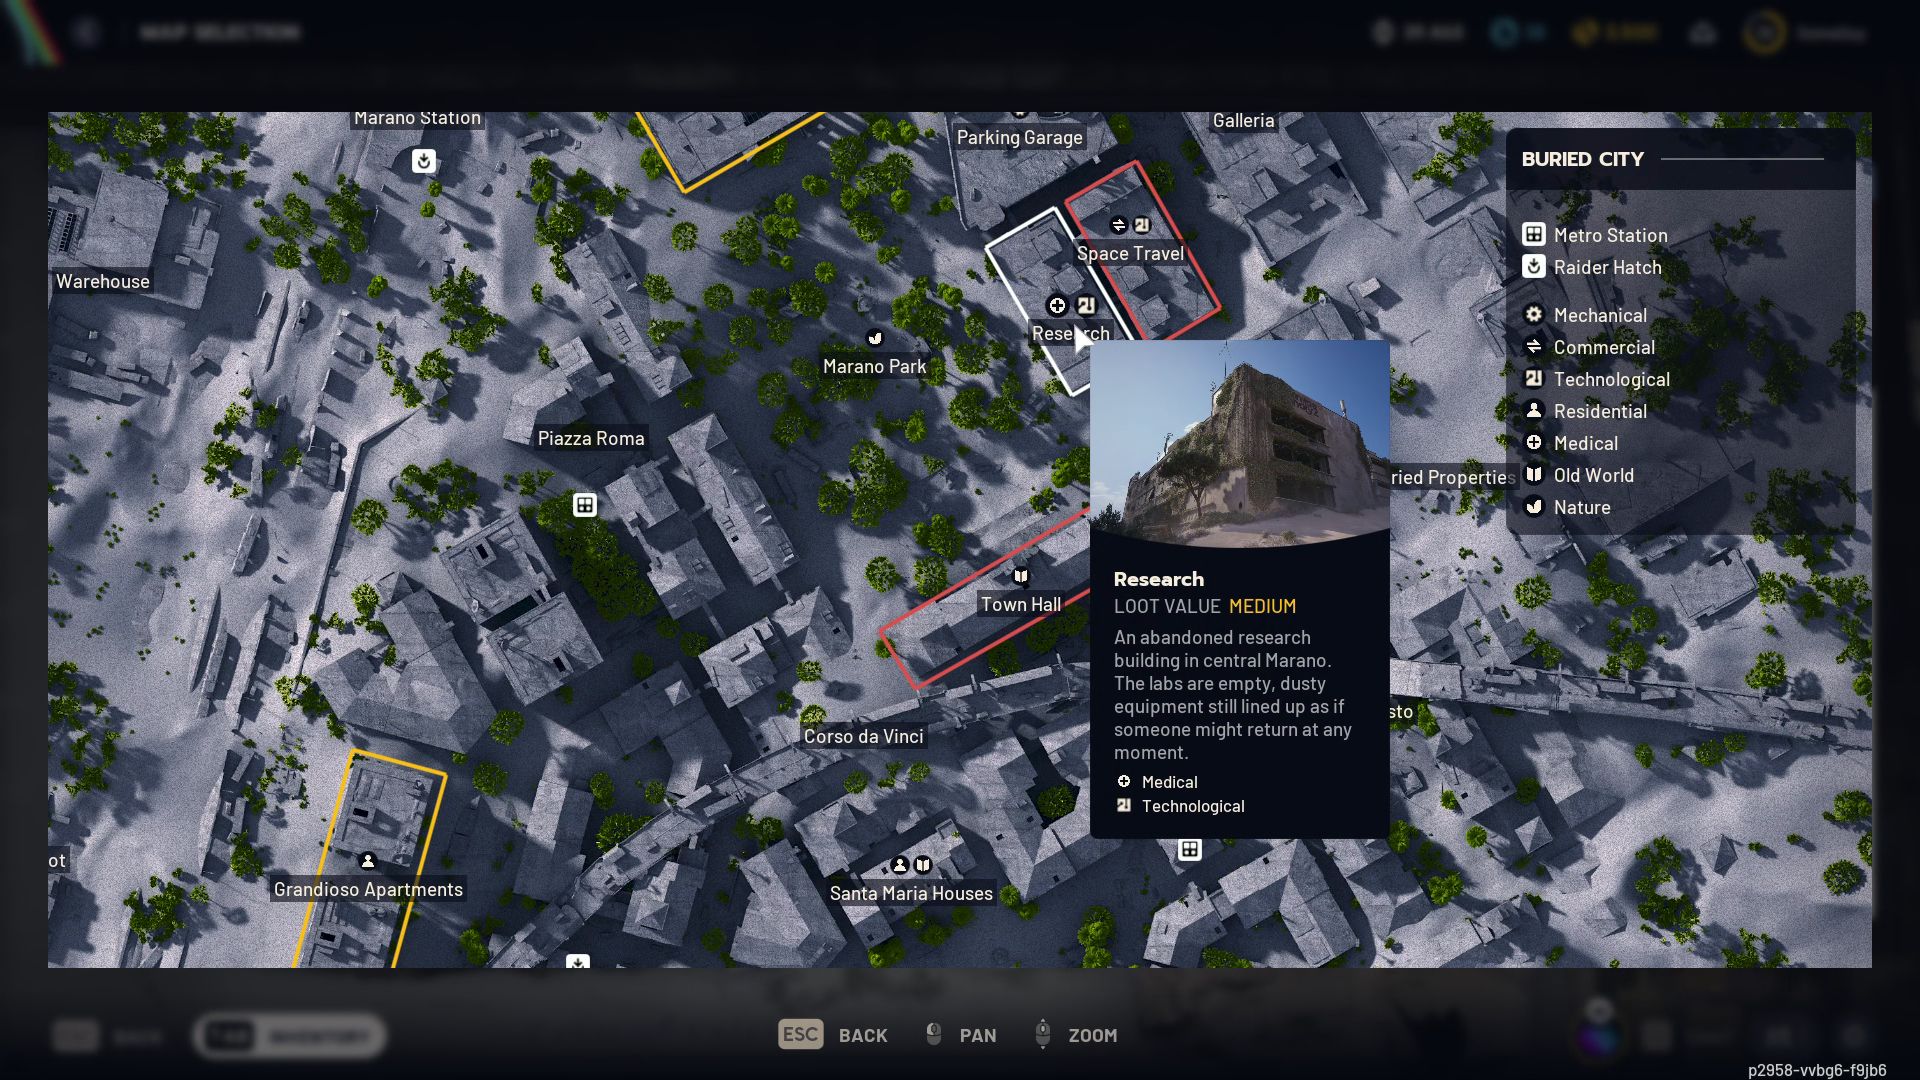Select Old World in the legend

point(1593,475)
